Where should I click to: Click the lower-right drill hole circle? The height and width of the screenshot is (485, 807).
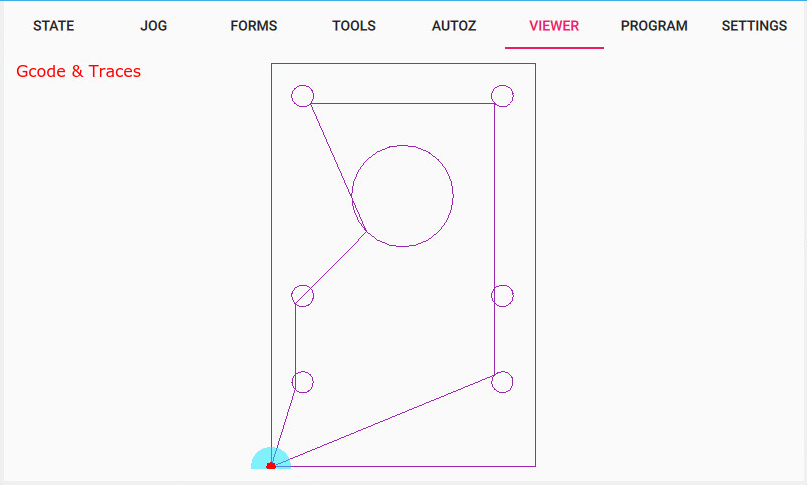[x=502, y=382]
